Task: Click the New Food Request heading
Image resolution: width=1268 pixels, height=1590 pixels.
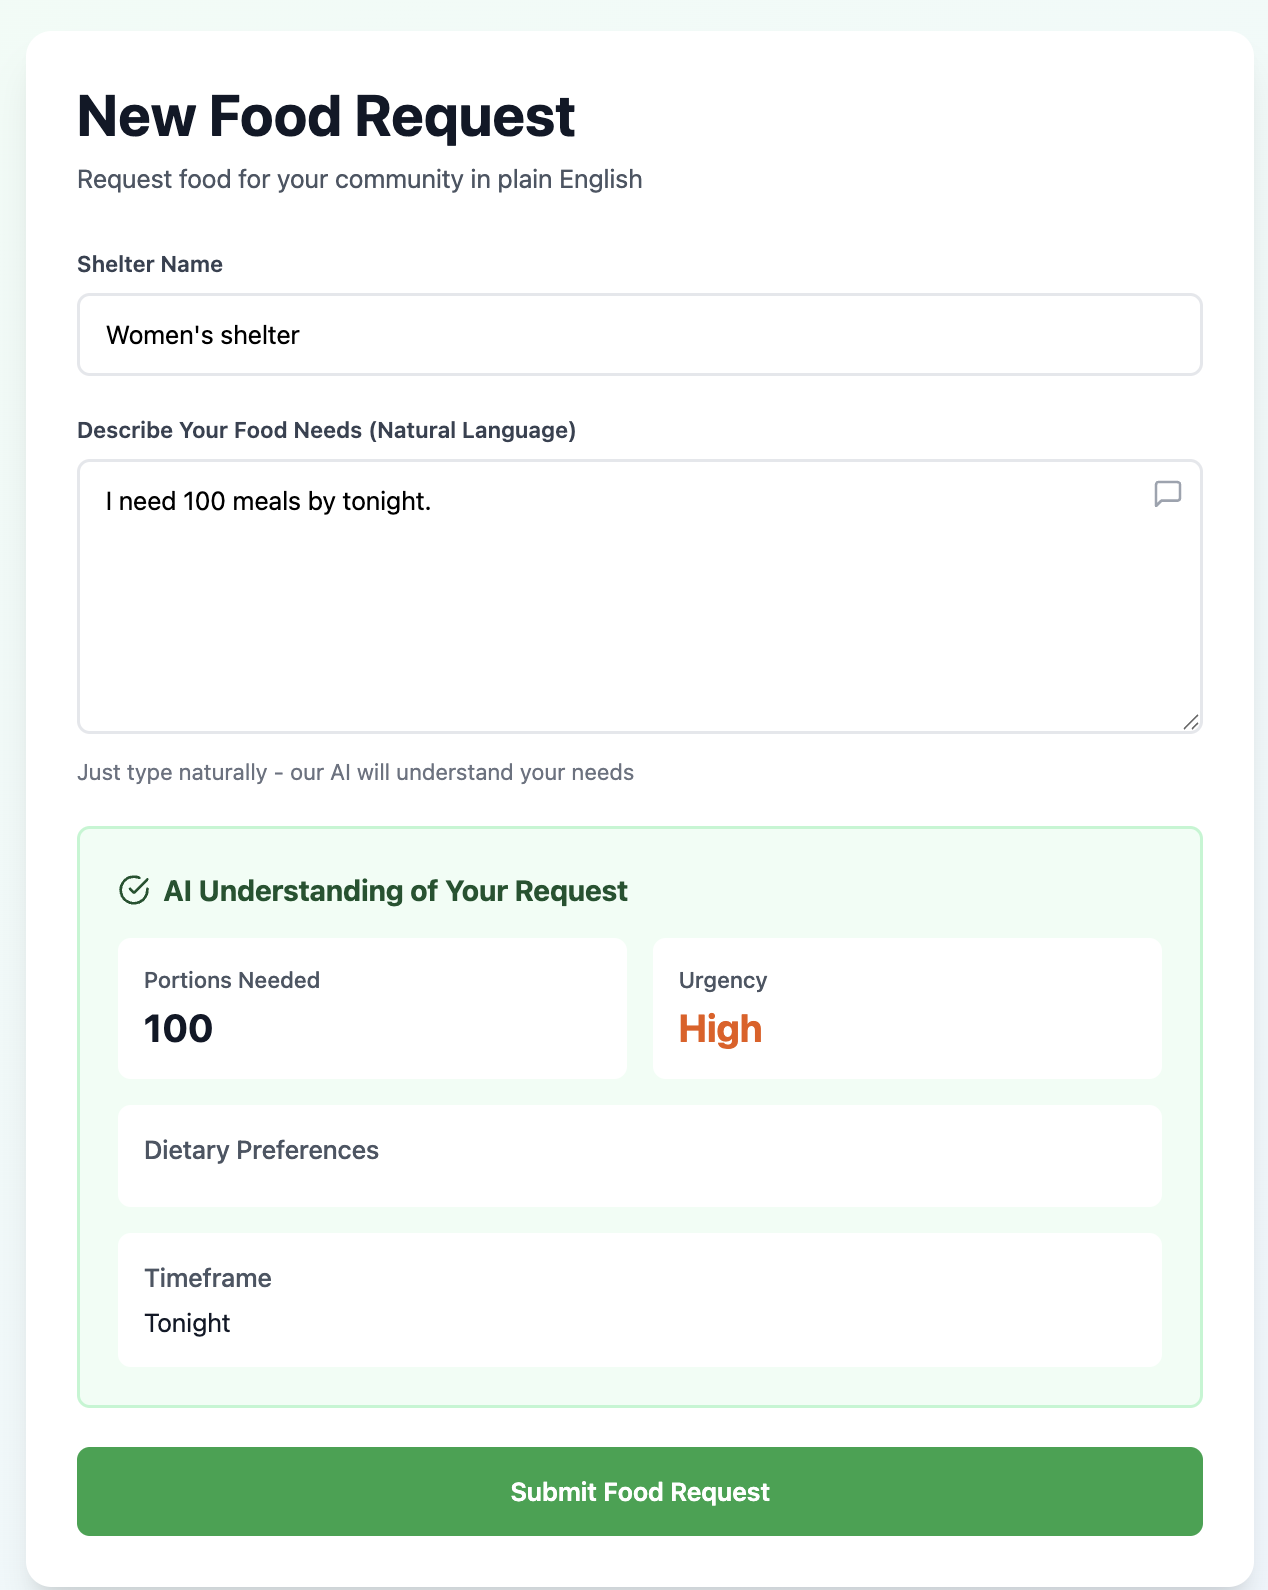Action: coord(326,116)
